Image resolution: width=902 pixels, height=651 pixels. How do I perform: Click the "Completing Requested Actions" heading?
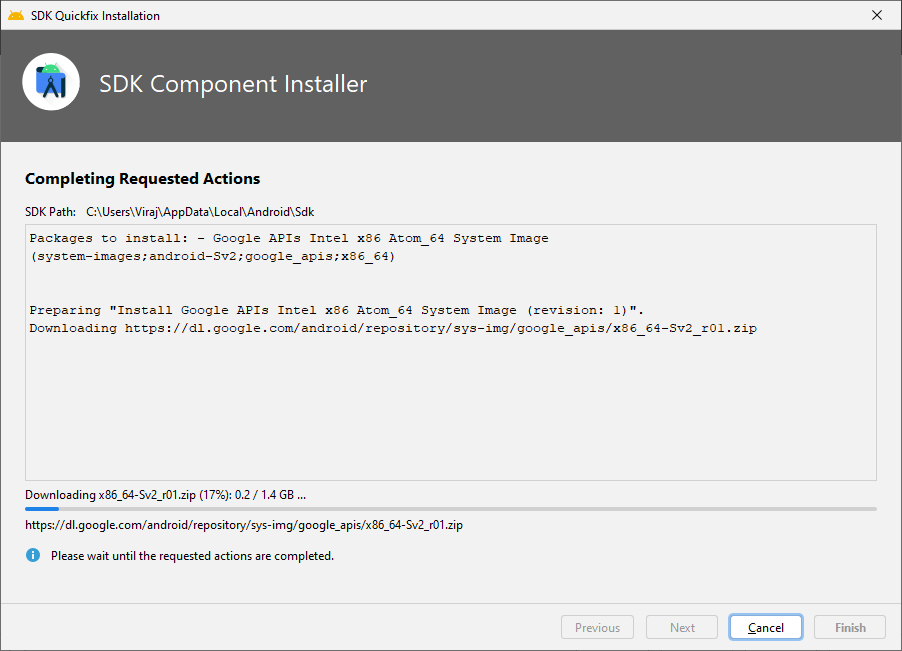[142, 179]
